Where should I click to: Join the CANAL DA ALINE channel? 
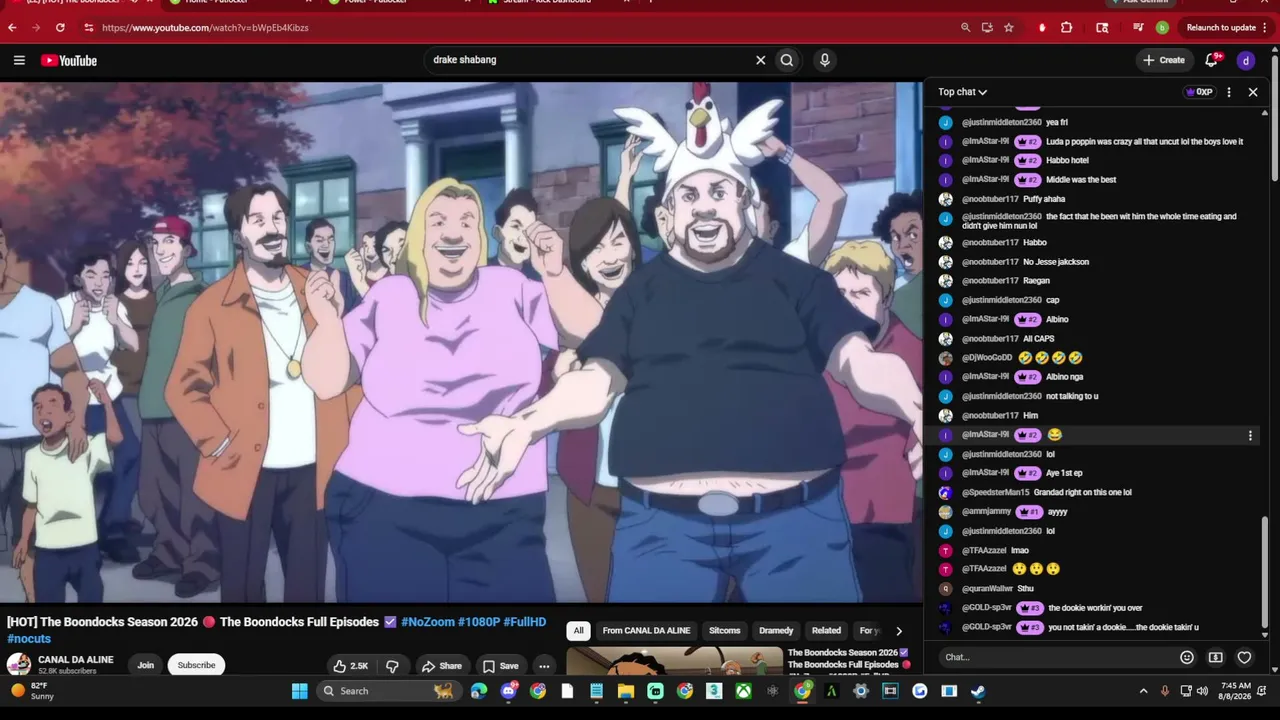click(x=145, y=665)
